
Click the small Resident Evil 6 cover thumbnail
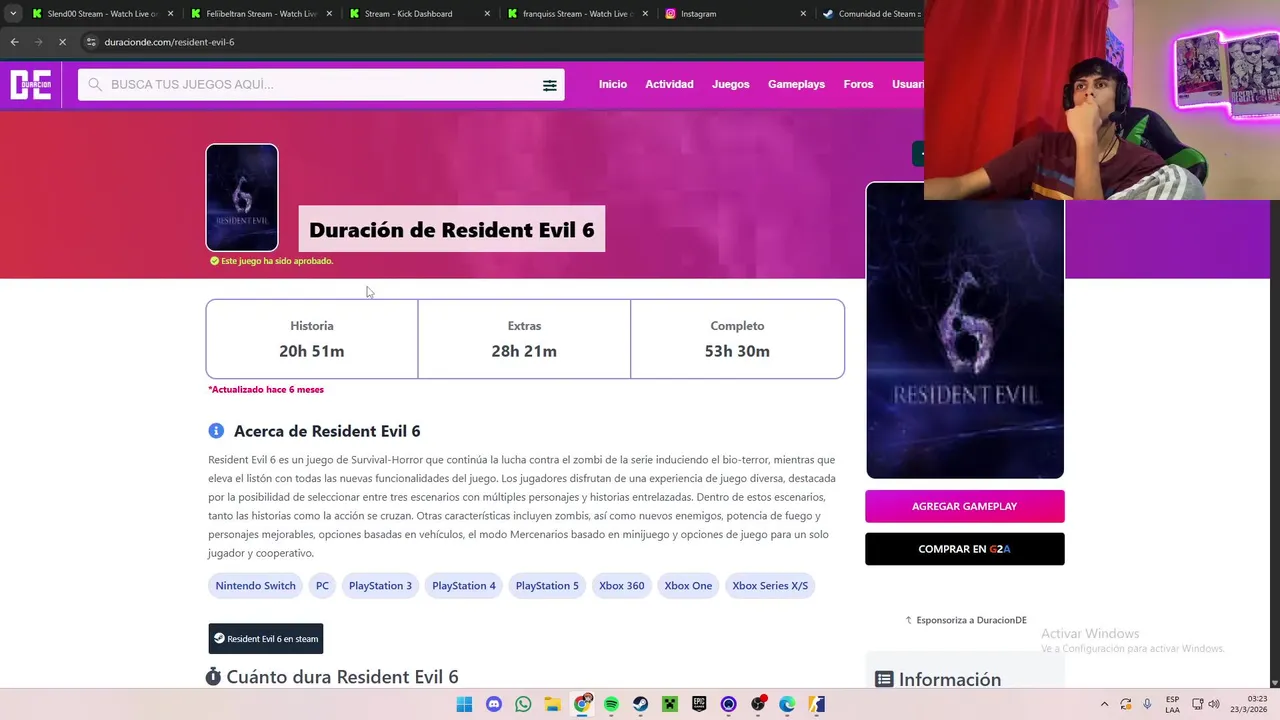click(x=242, y=198)
